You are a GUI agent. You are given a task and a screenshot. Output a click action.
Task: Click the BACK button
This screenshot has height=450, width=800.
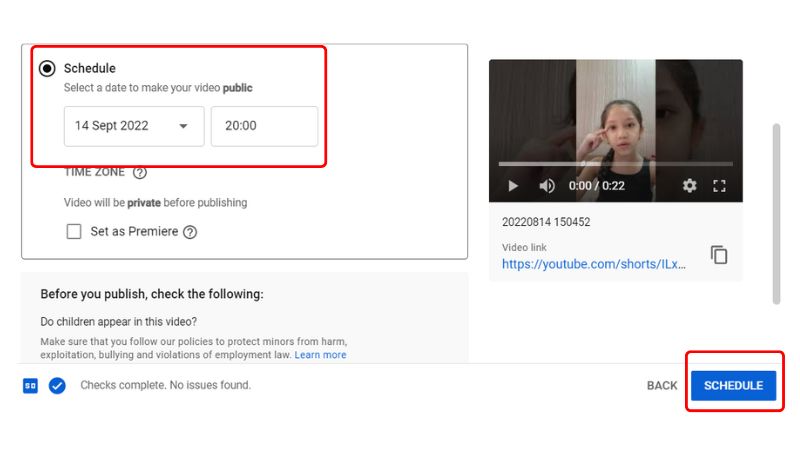[662, 386]
